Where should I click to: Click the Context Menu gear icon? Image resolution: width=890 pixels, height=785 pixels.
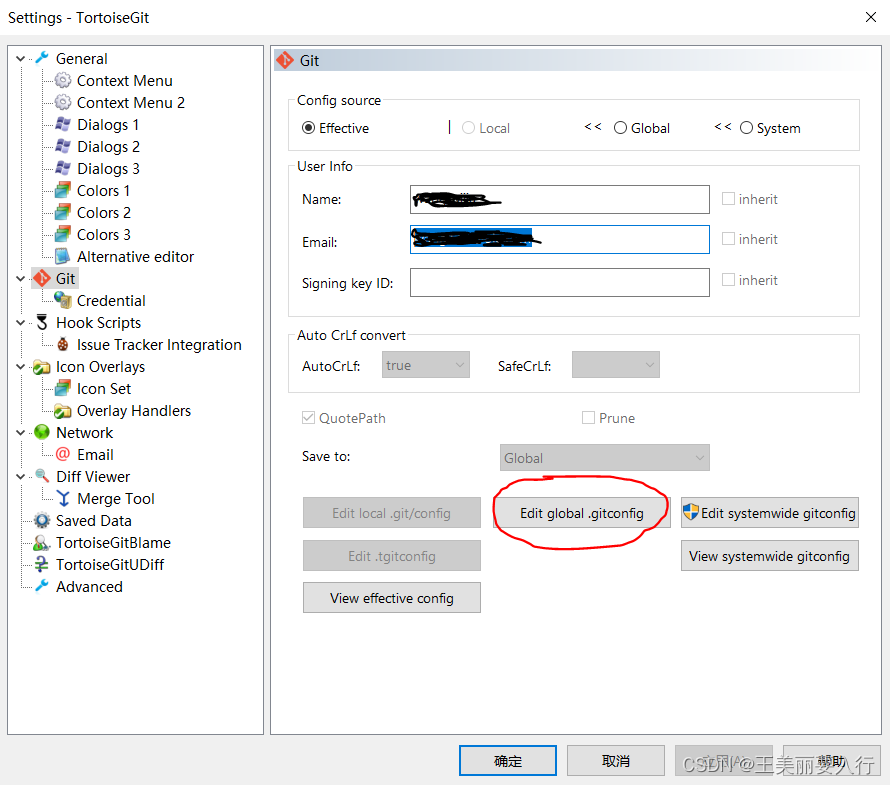(63, 80)
